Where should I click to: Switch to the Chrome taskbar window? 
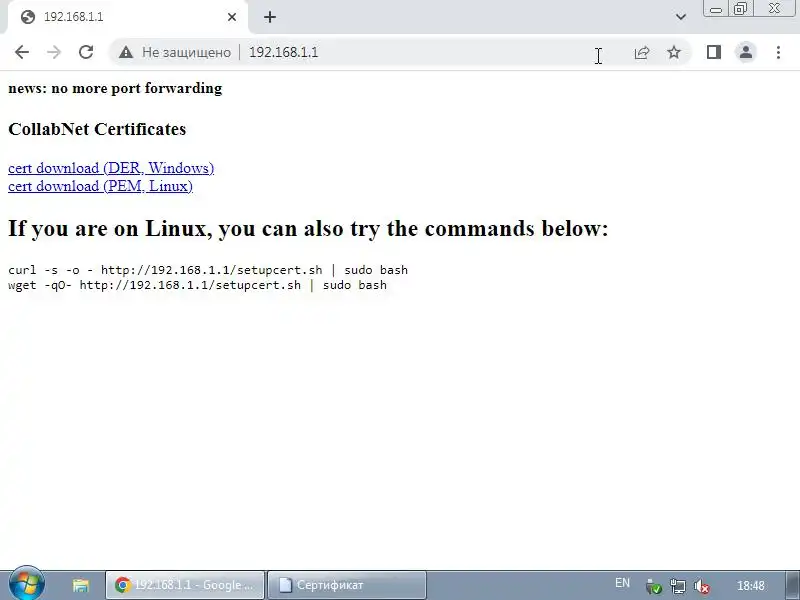(x=185, y=585)
